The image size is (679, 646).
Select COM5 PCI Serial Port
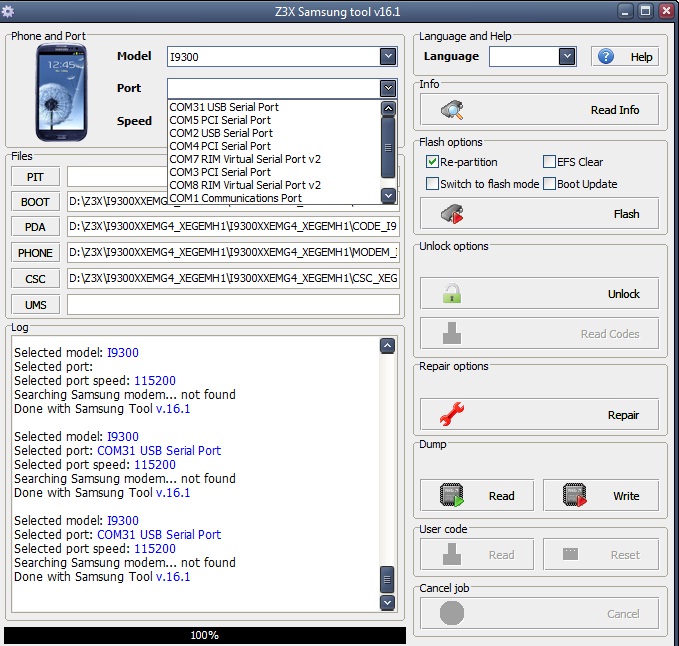274,120
